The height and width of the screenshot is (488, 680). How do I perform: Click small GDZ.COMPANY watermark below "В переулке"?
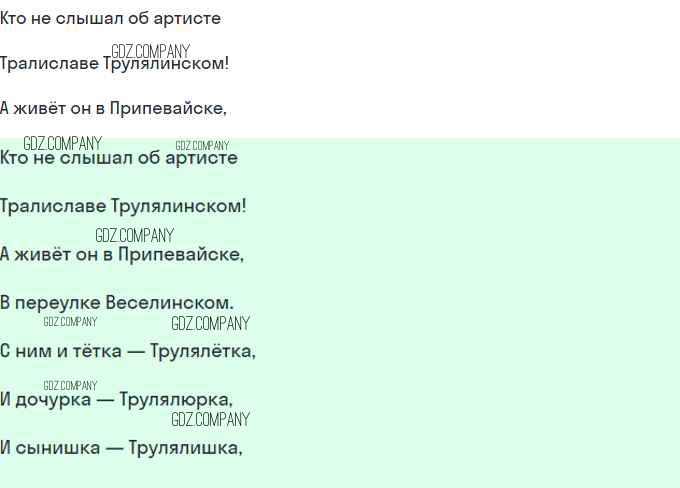tap(70, 322)
